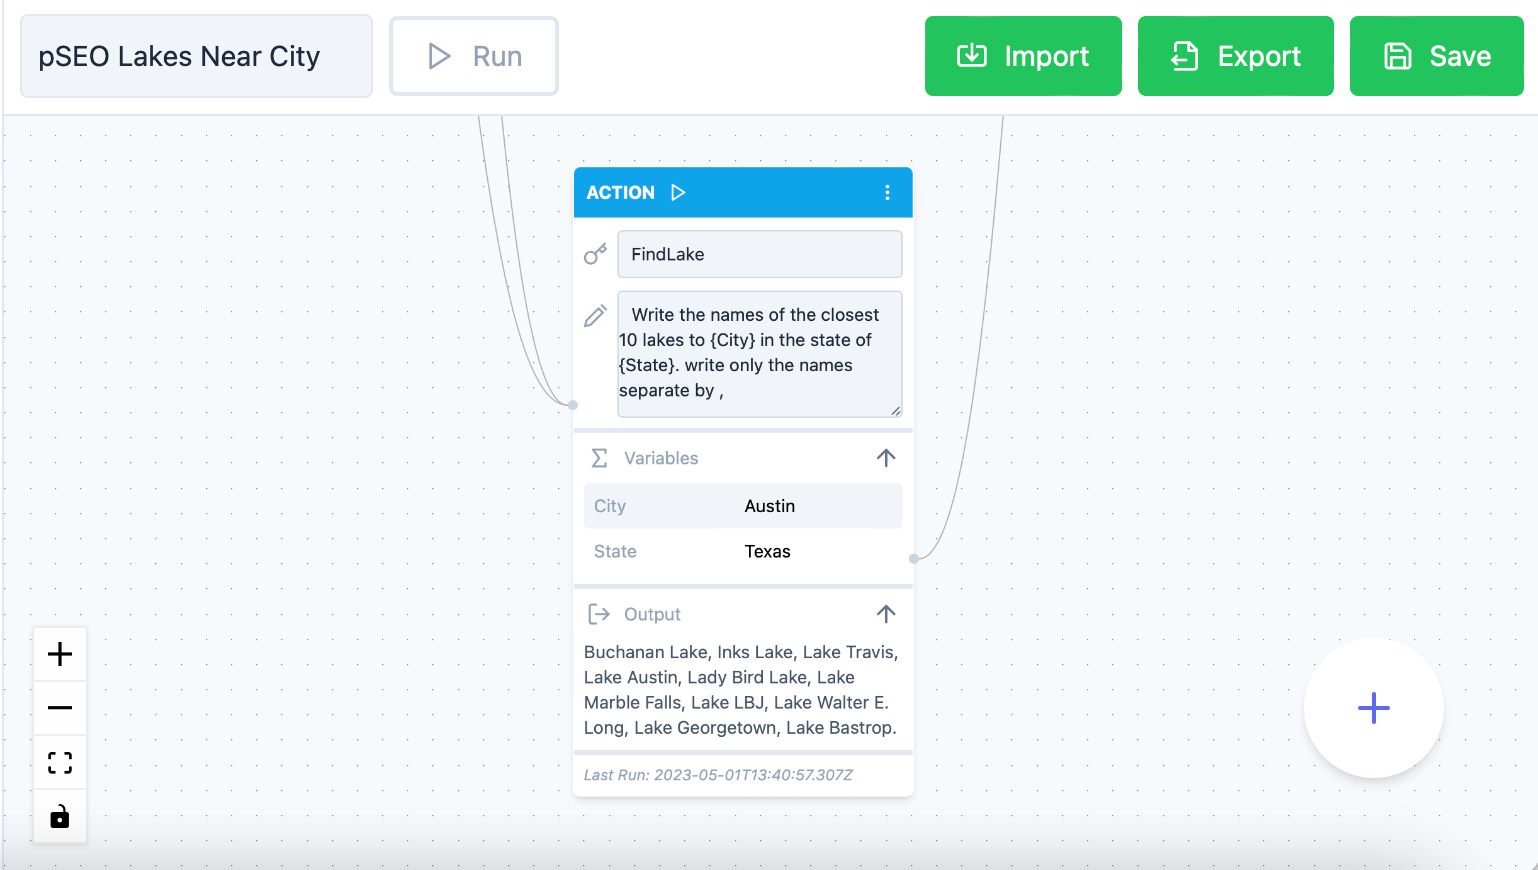Screen dimensions: 1538x870
Task: Toggle the canvas lock
Action: (x=60, y=816)
